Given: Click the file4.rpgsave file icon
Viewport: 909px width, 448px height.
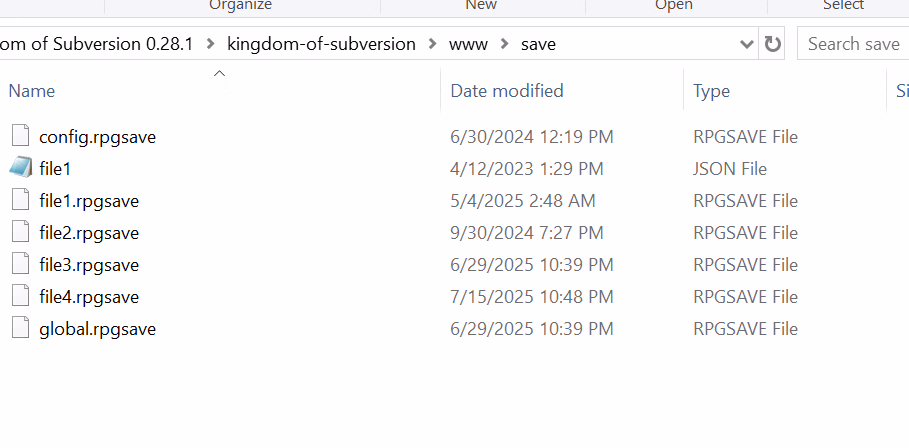Looking at the screenshot, I should (x=20, y=296).
